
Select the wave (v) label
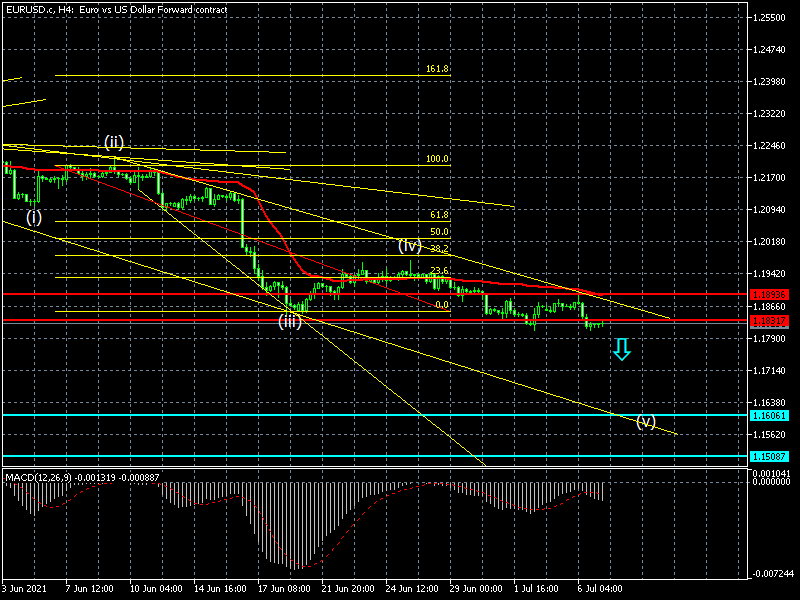(646, 421)
